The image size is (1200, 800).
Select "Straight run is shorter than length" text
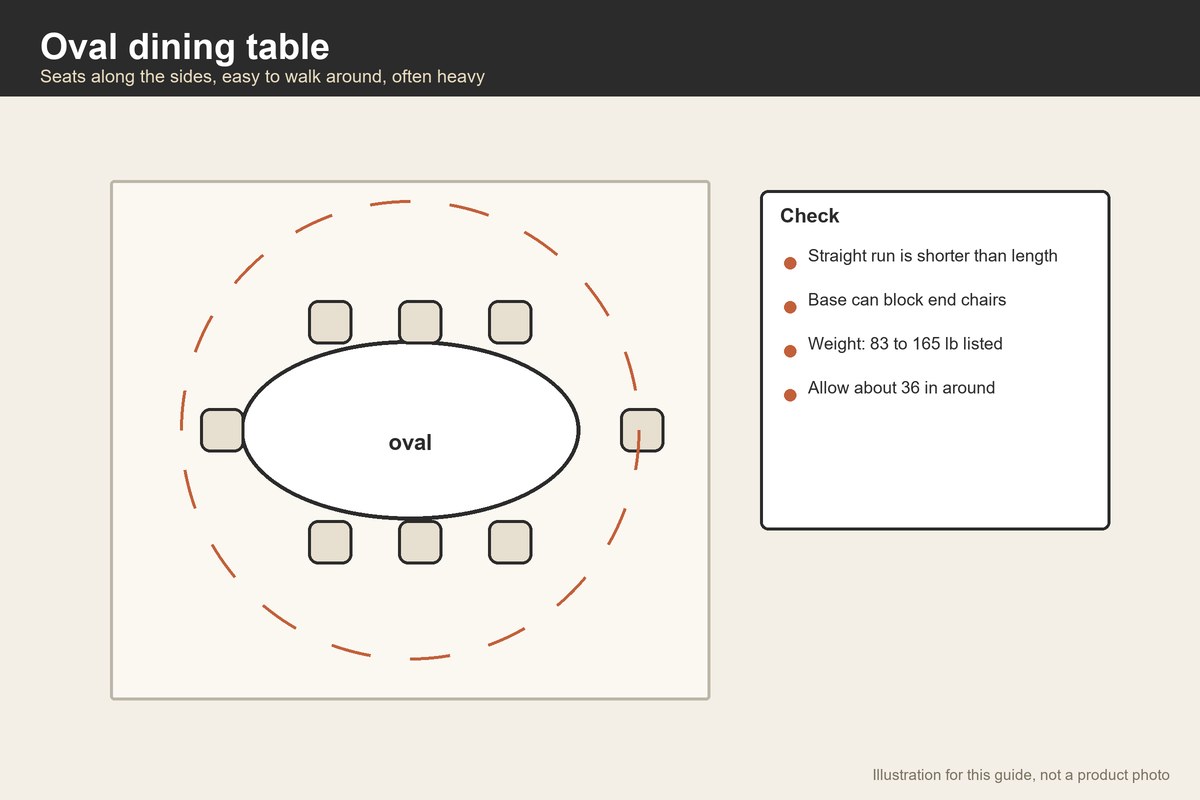click(933, 256)
